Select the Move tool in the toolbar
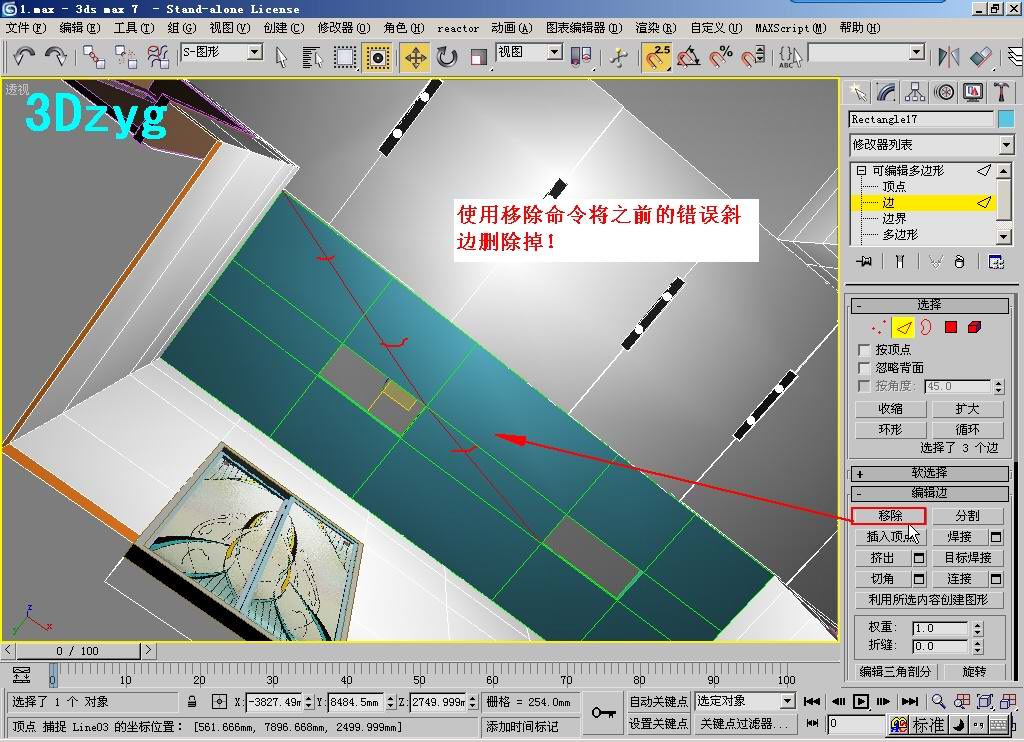This screenshot has height=742, width=1024. [415, 57]
